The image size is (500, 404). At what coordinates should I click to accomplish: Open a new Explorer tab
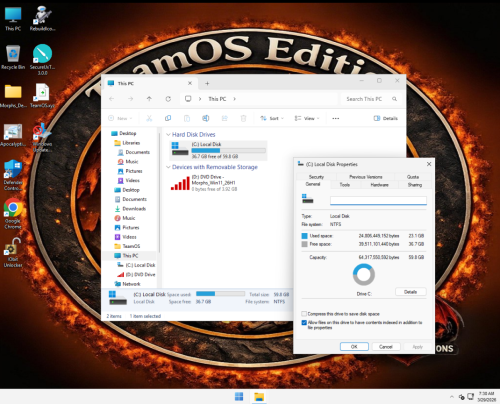(207, 84)
